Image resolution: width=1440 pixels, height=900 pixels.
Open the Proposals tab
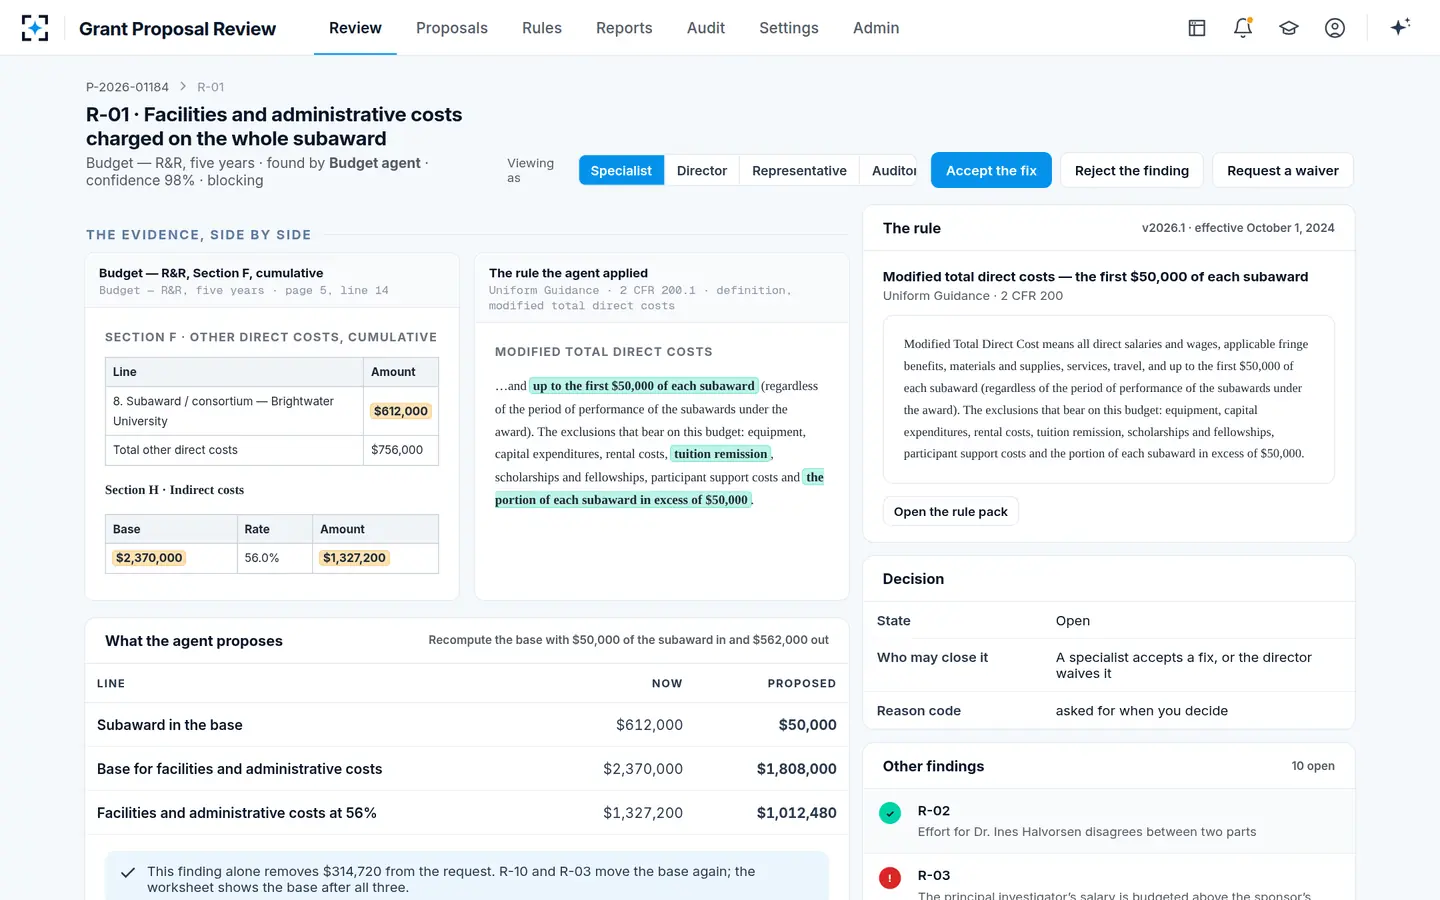click(x=452, y=28)
